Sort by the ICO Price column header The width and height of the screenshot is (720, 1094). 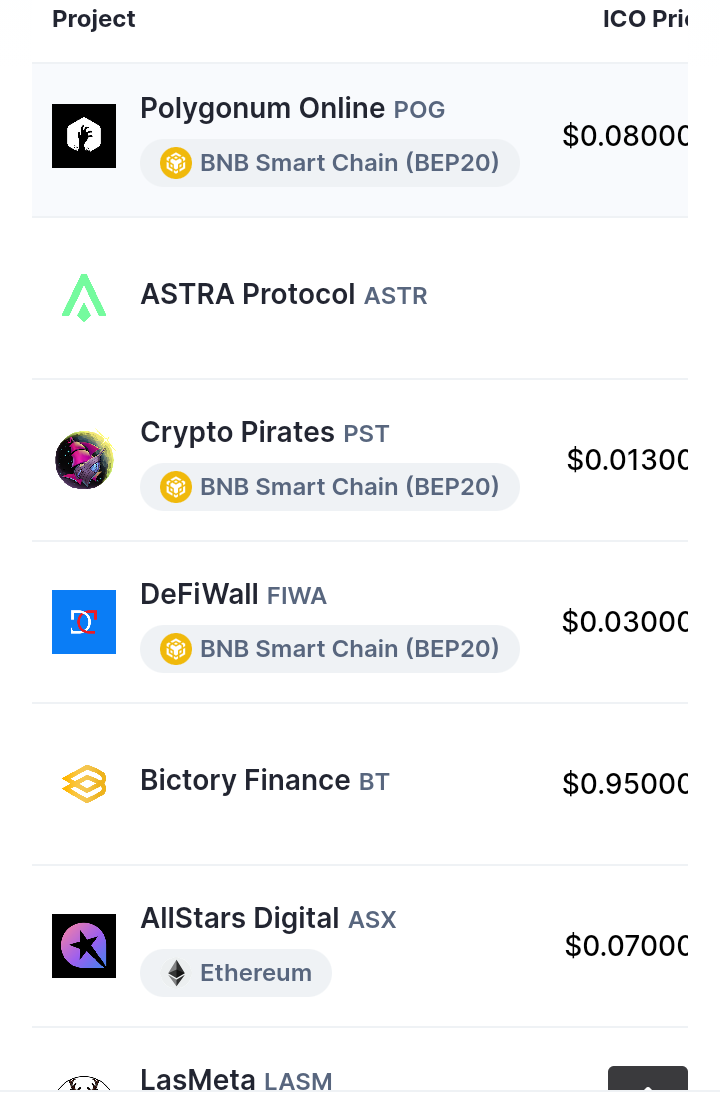pos(645,19)
